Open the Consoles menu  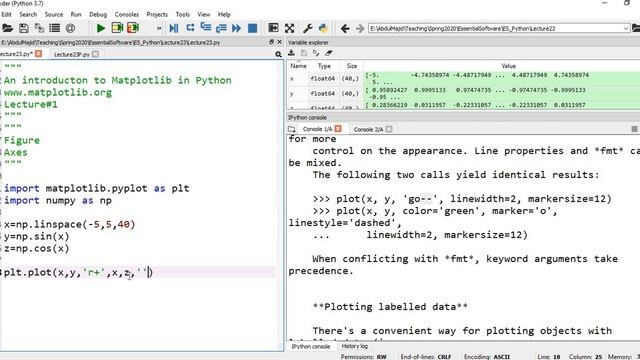(127, 14)
